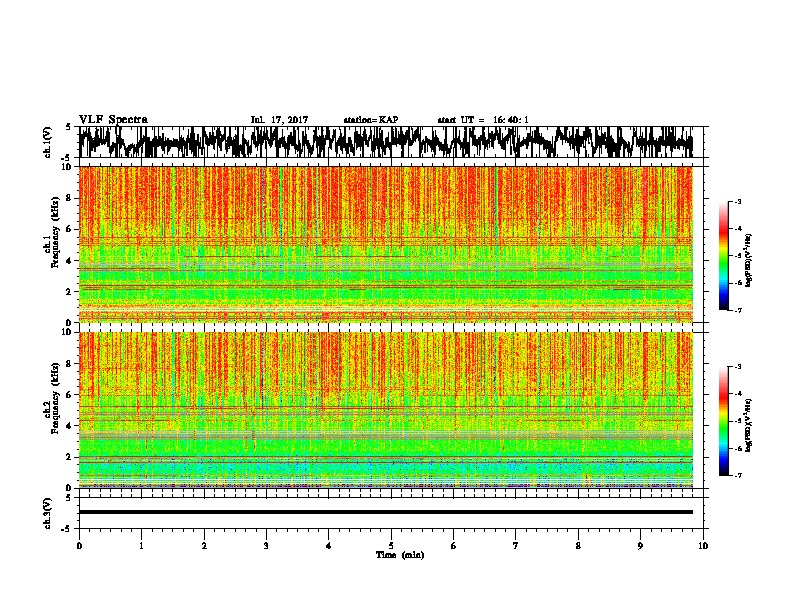The image size is (792, 612).
Task: Click the "-7" label on ch.1 color scale
Action: pos(738,310)
